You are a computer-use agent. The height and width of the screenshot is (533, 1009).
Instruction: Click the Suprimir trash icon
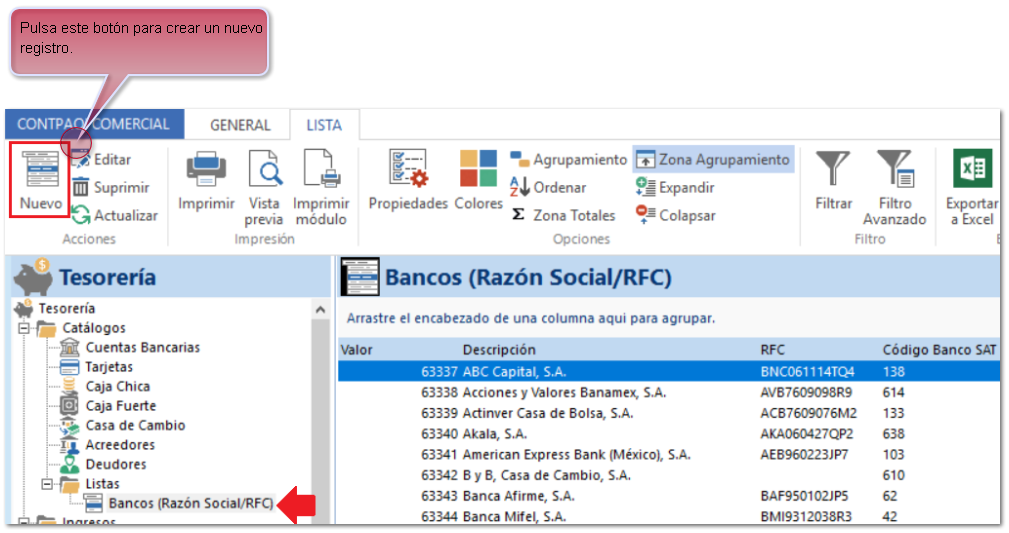[x=80, y=187]
